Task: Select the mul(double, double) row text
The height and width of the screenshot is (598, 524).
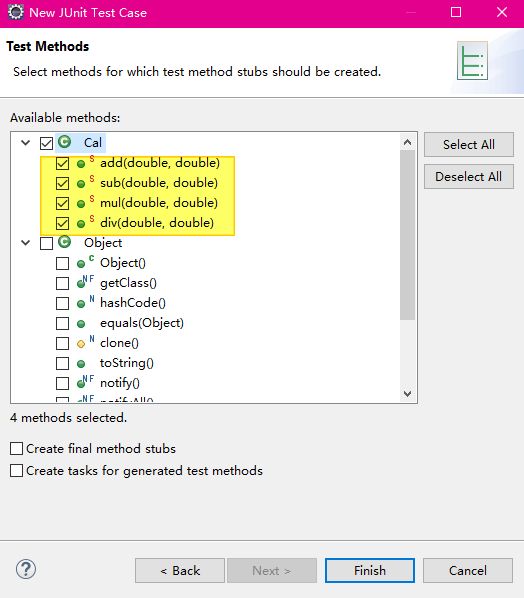Action: click(x=159, y=203)
